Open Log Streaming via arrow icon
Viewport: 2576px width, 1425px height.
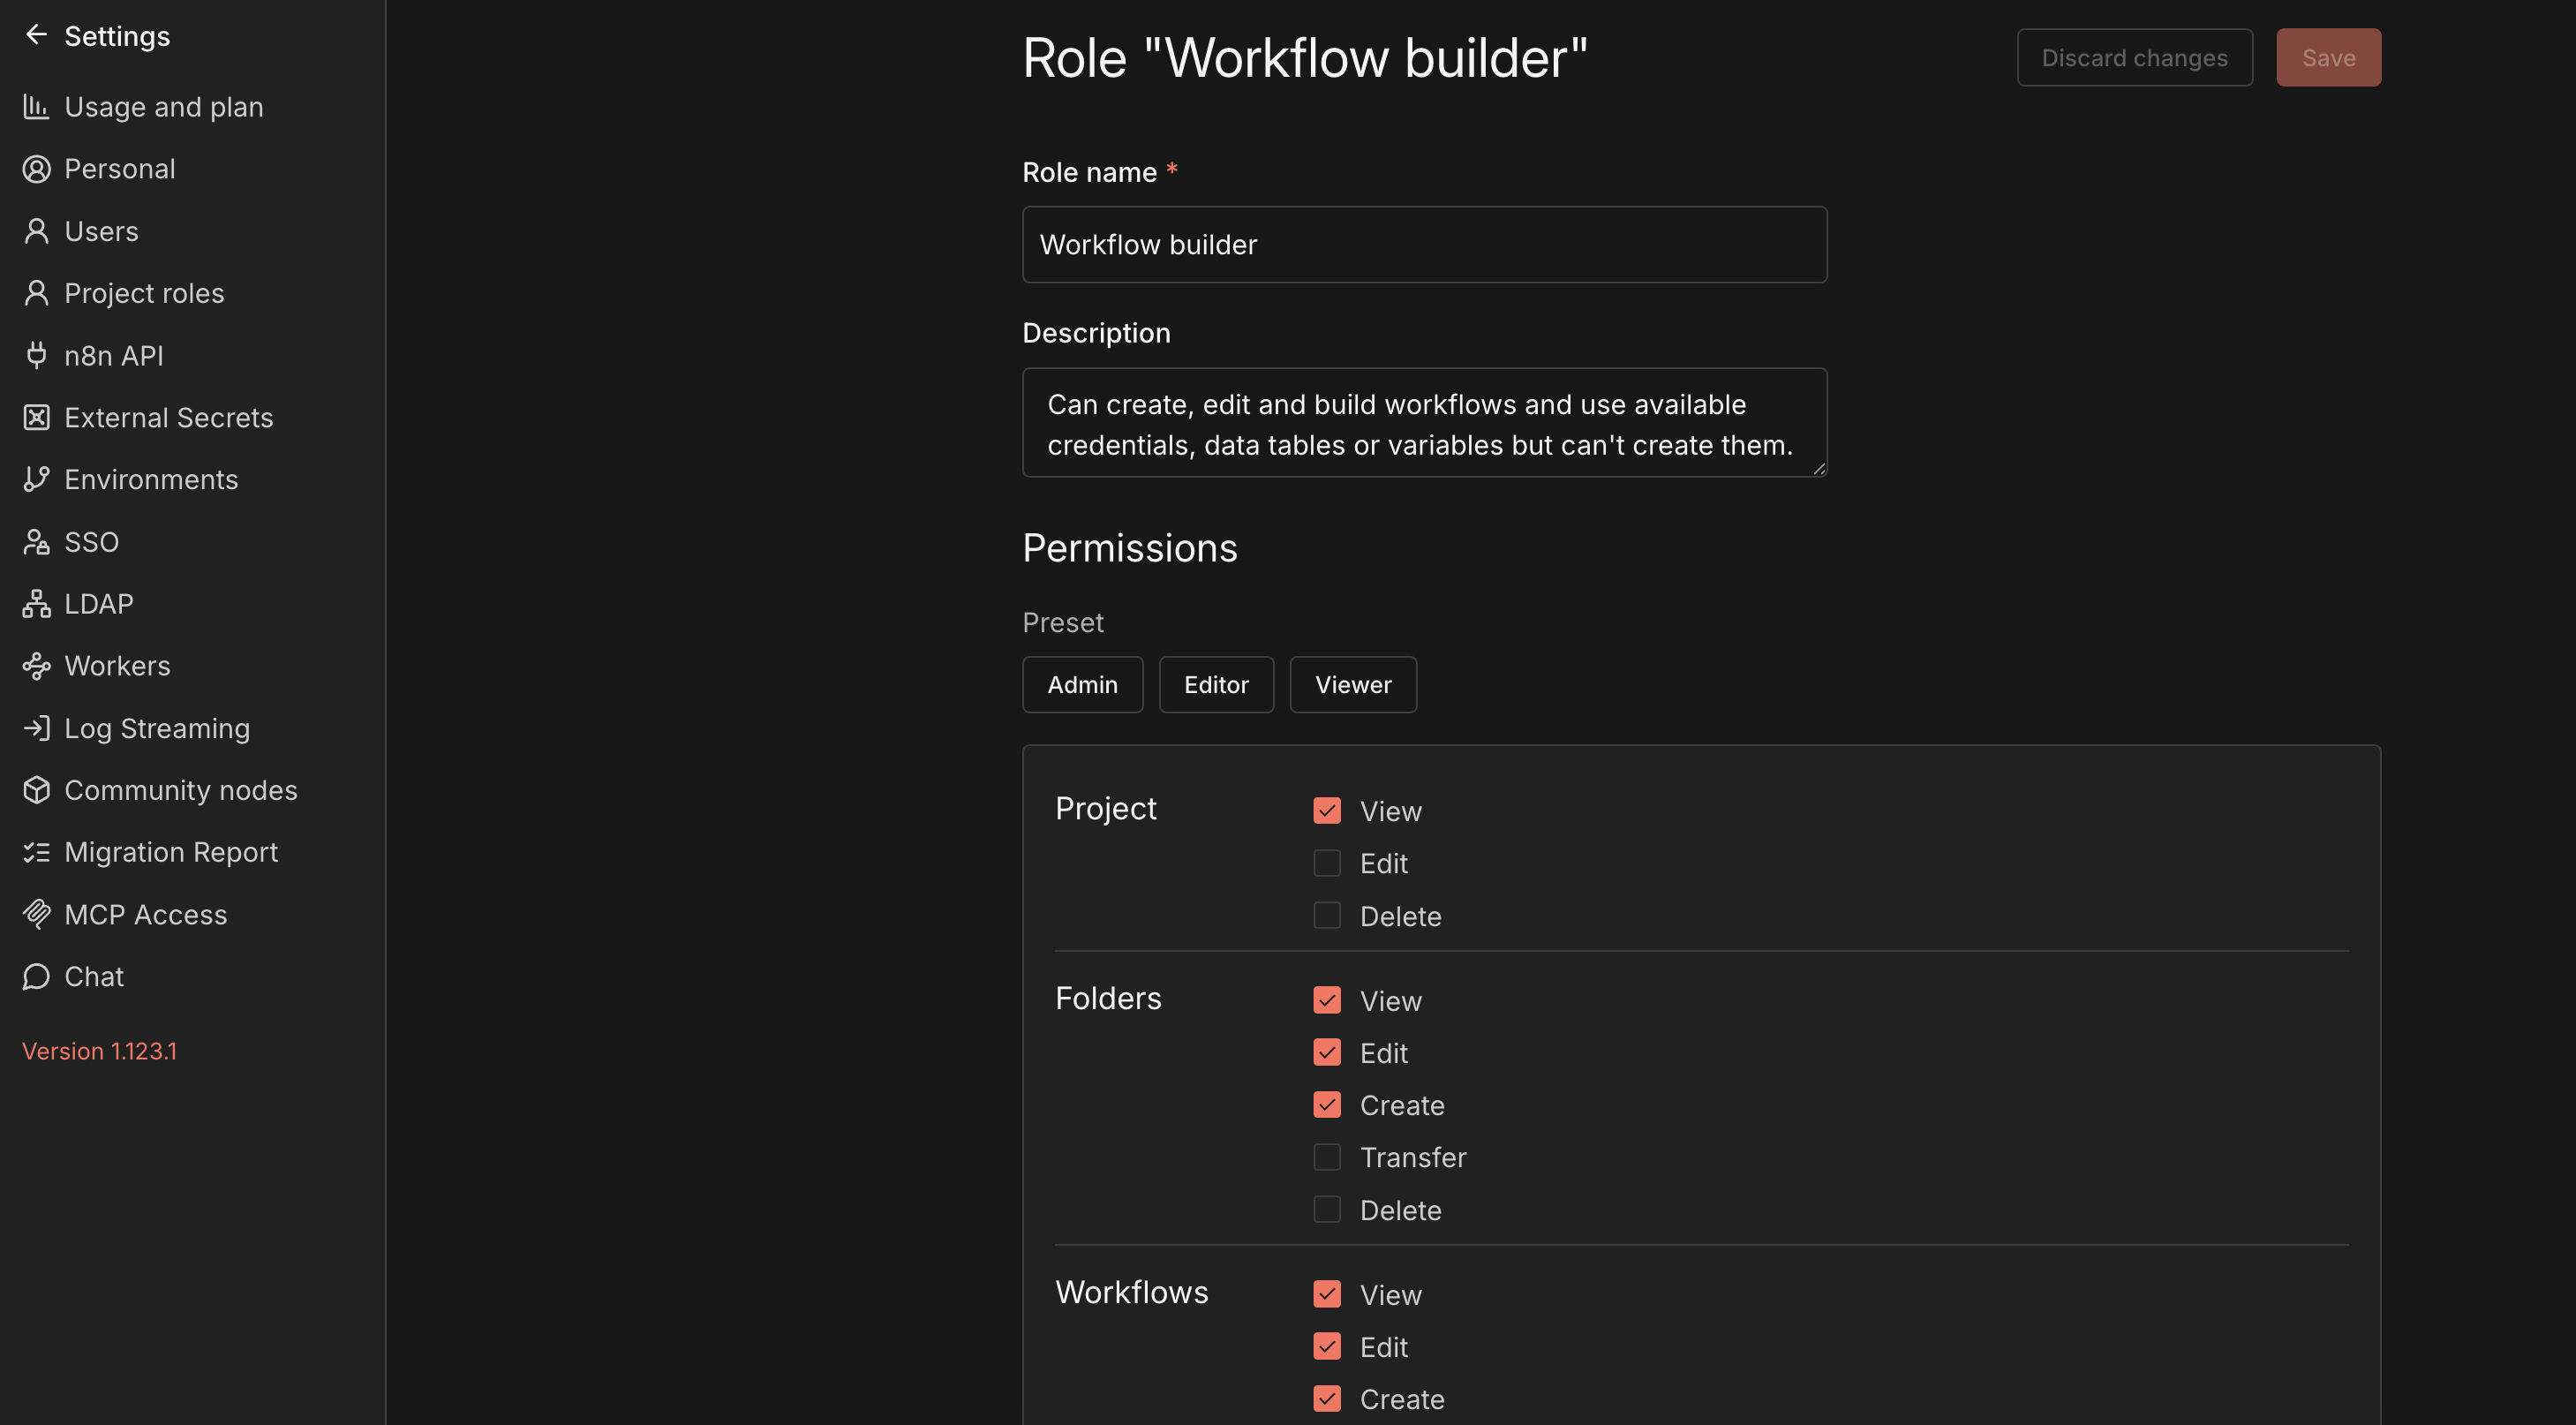tap(36, 727)
